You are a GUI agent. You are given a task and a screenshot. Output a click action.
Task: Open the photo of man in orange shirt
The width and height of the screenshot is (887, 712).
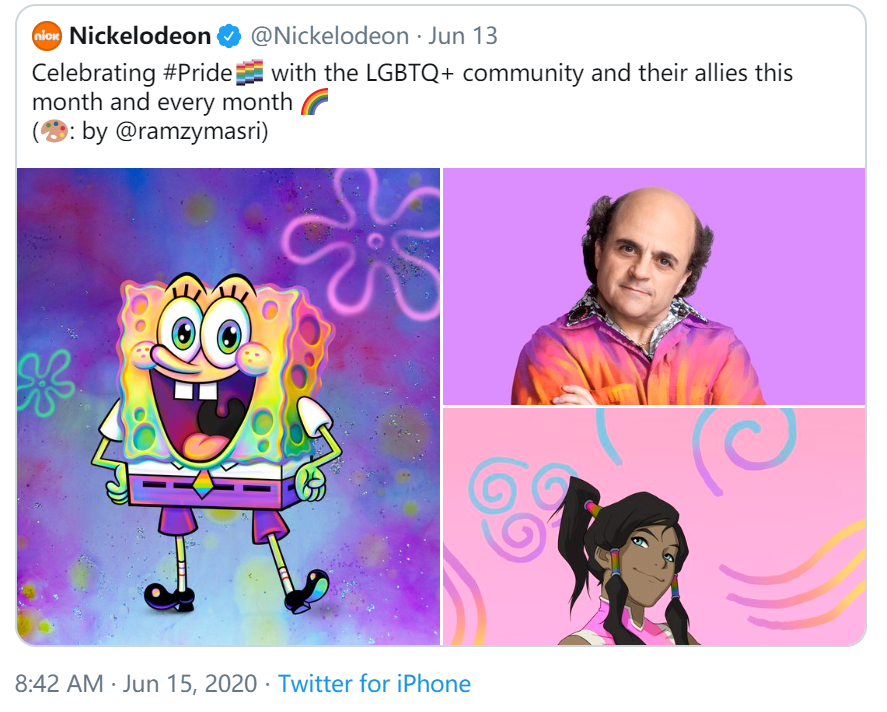pos(654,286)
